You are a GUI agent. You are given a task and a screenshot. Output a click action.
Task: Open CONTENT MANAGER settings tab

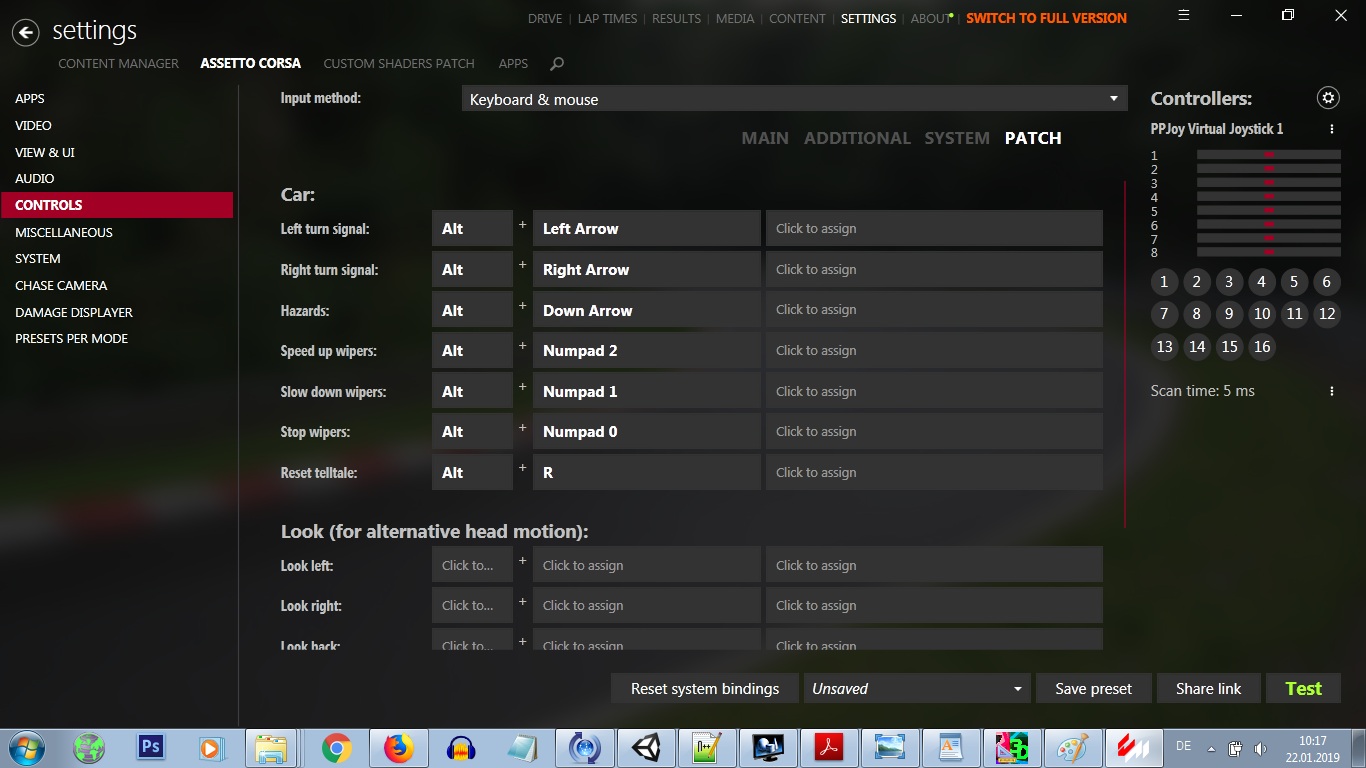tap(118, 63)
